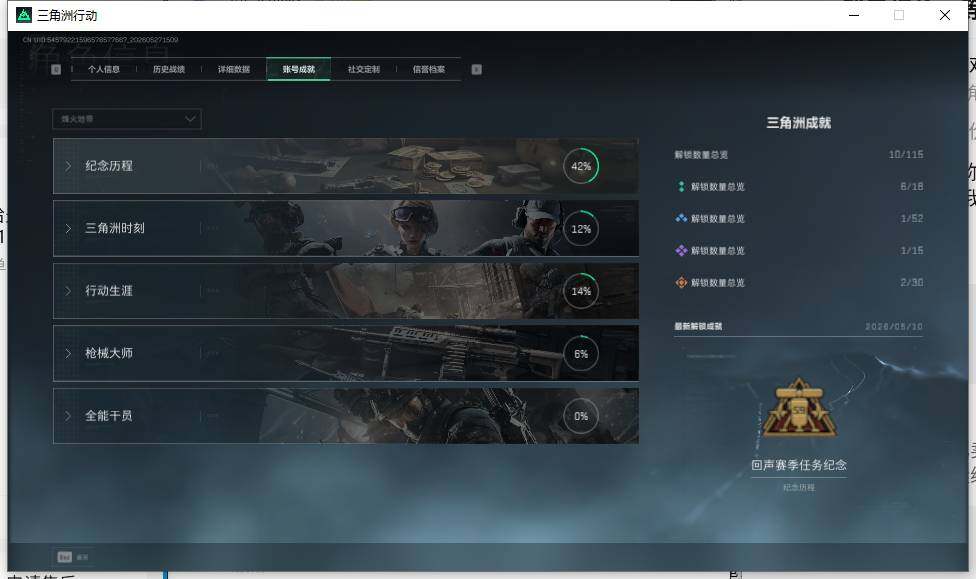The height and width of the screenshot is (579, 976).
Task: Click the 2/30 unlock count
Action: pyautogui.click(x=912, y=283)
